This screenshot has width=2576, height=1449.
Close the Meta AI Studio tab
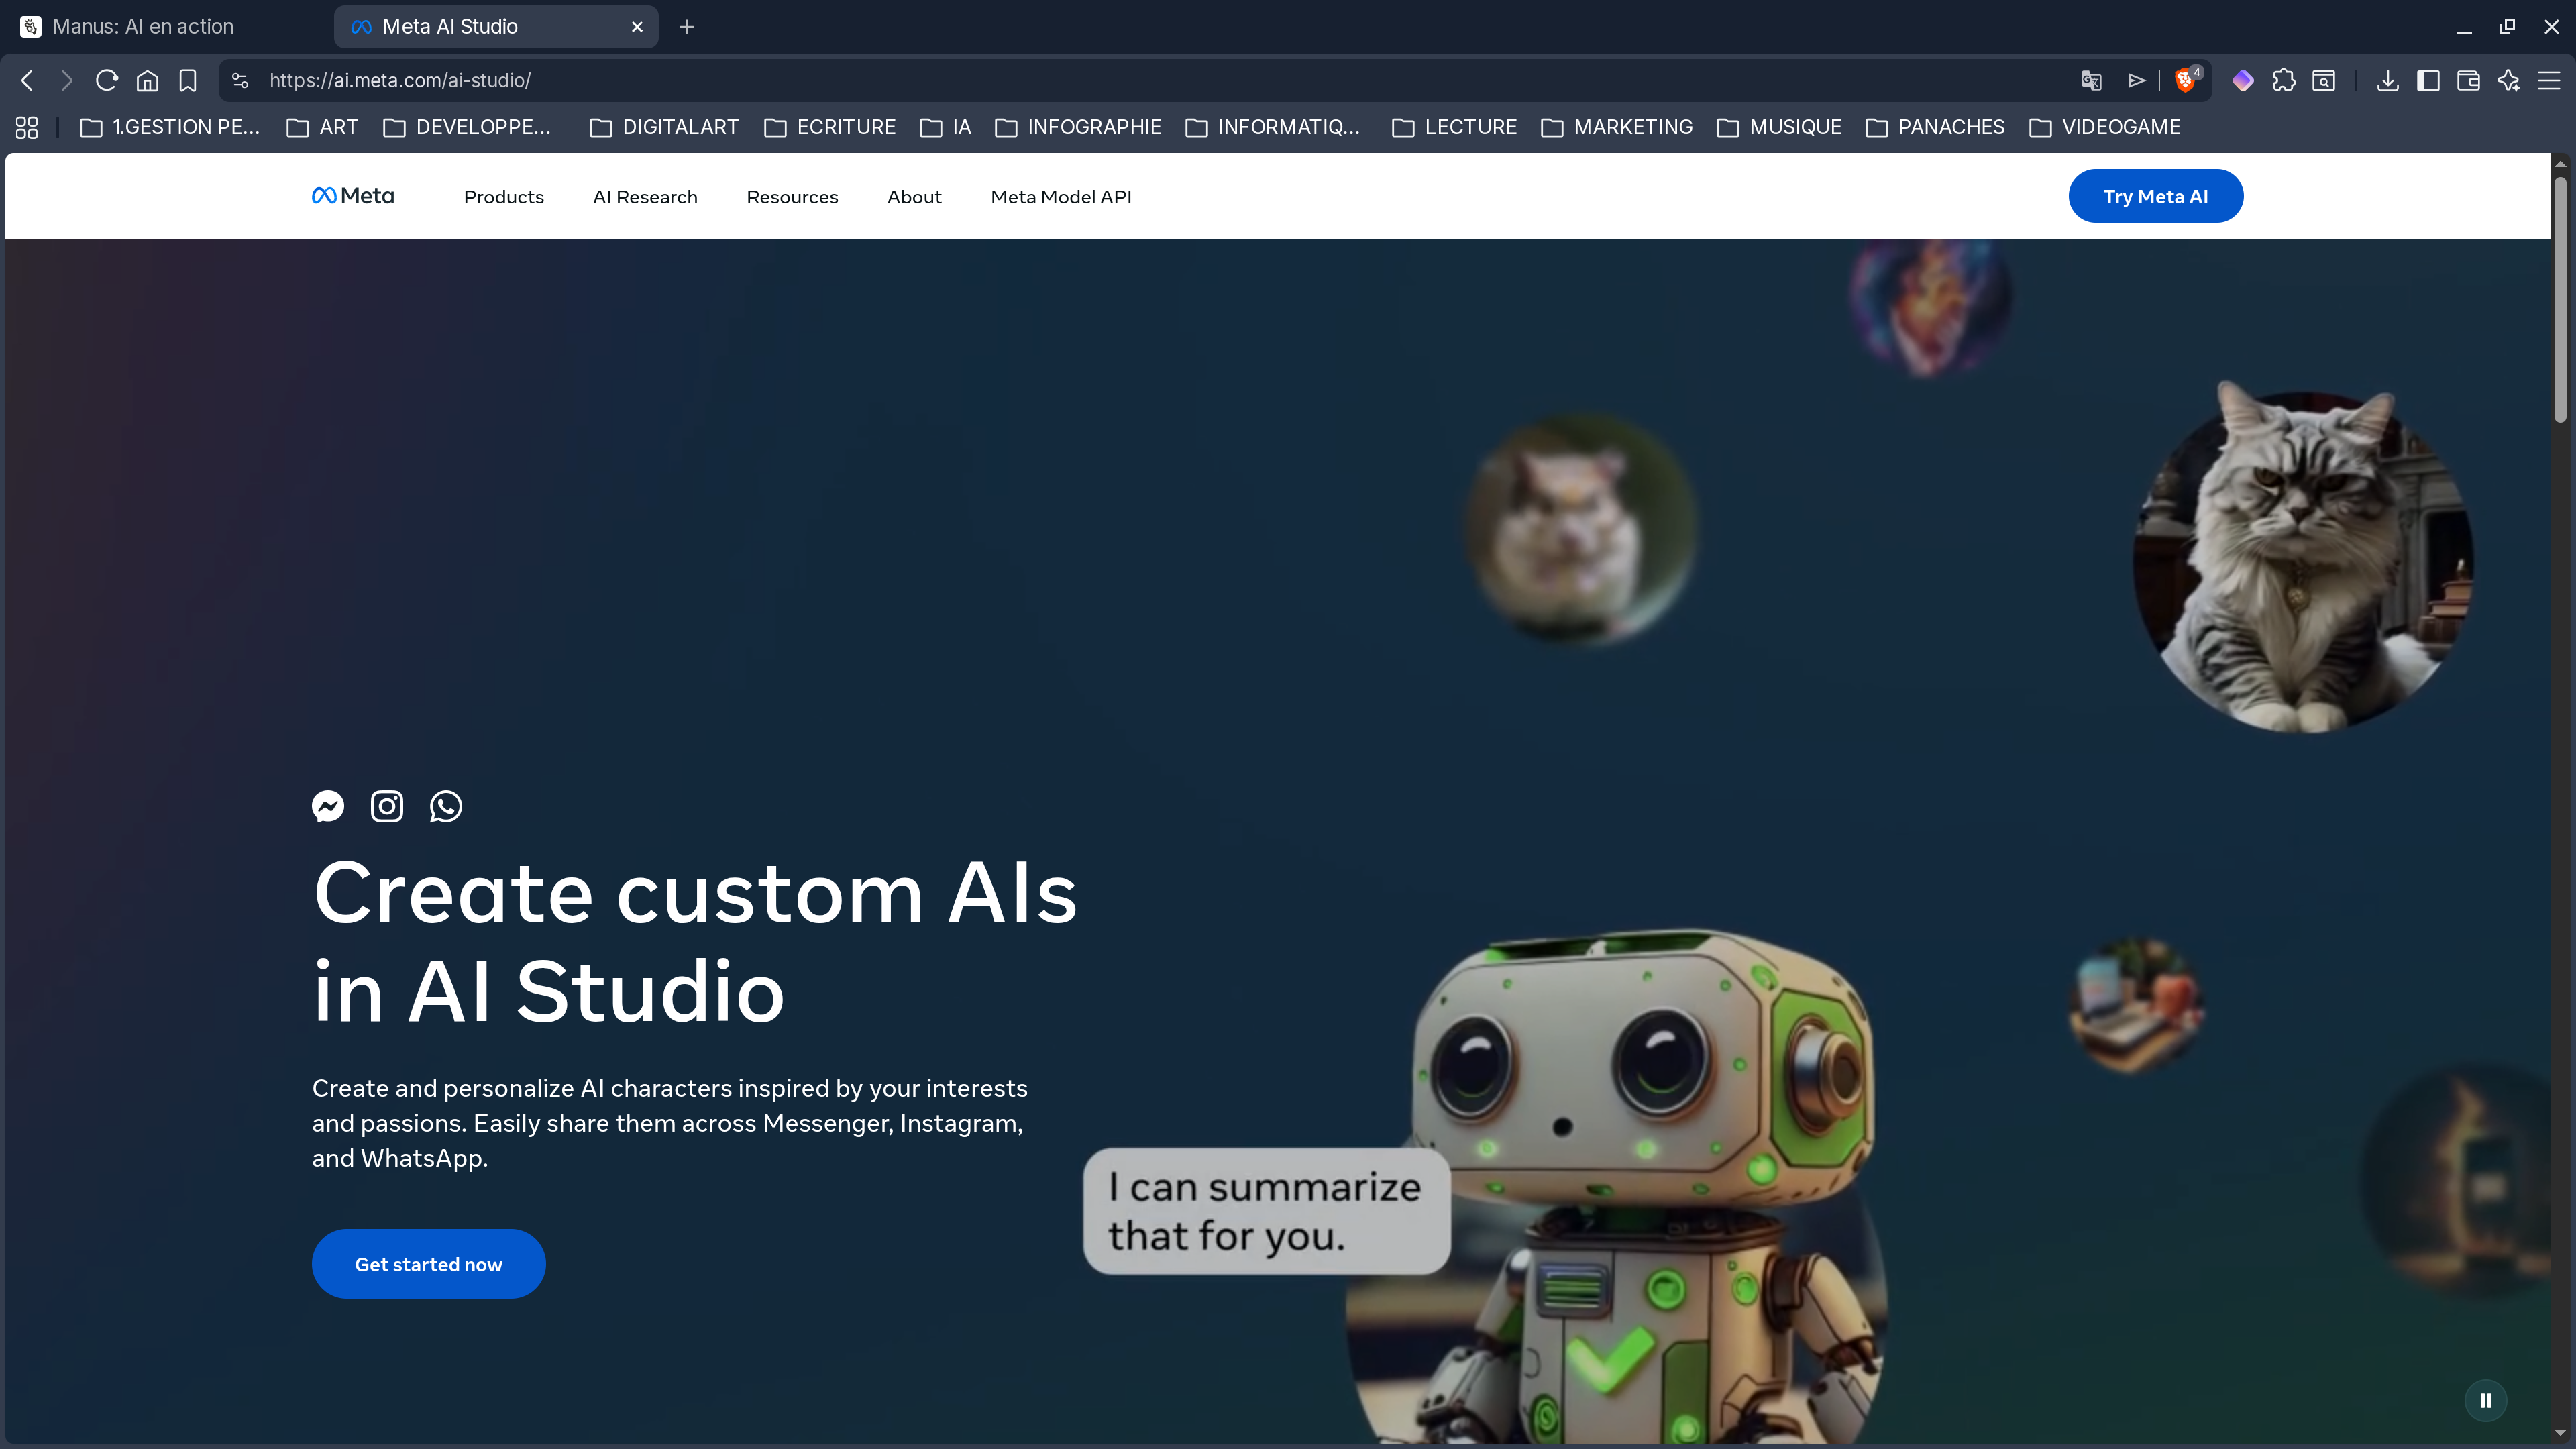tap(637, 27)
